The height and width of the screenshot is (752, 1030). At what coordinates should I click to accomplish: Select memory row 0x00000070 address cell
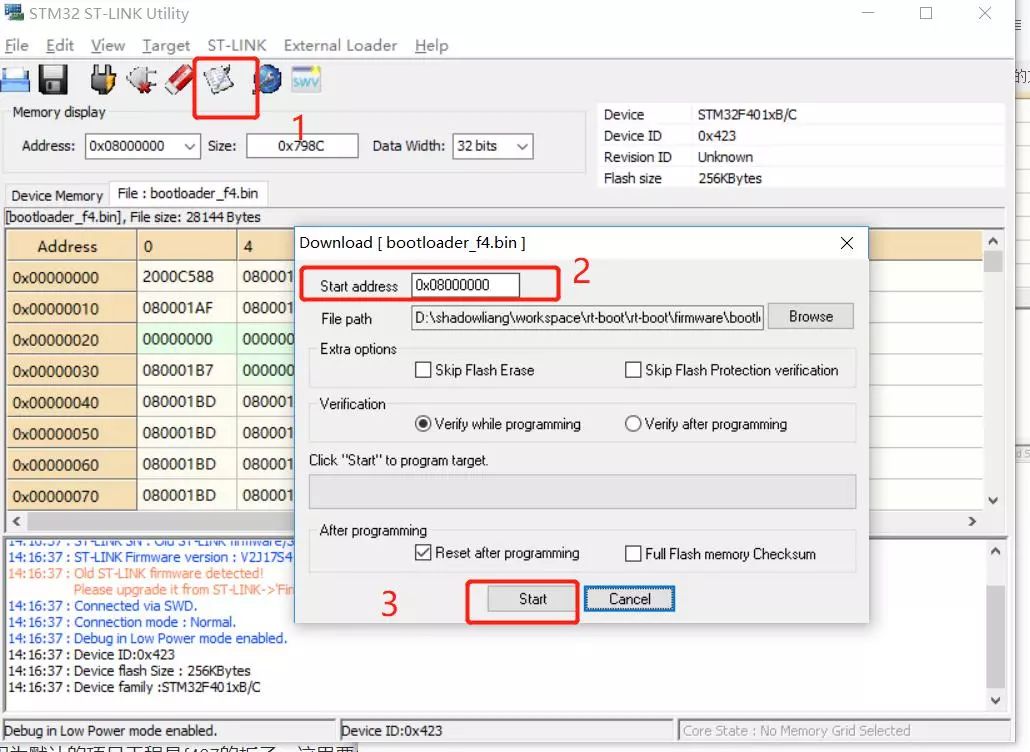[x=71, y=496]
